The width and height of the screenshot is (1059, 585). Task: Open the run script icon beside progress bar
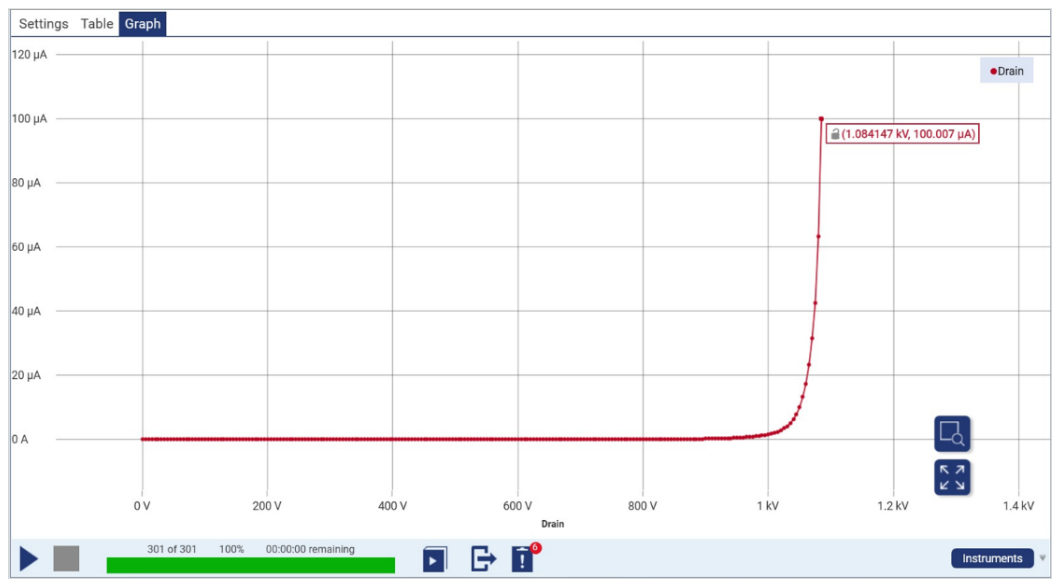pos(435,559)
